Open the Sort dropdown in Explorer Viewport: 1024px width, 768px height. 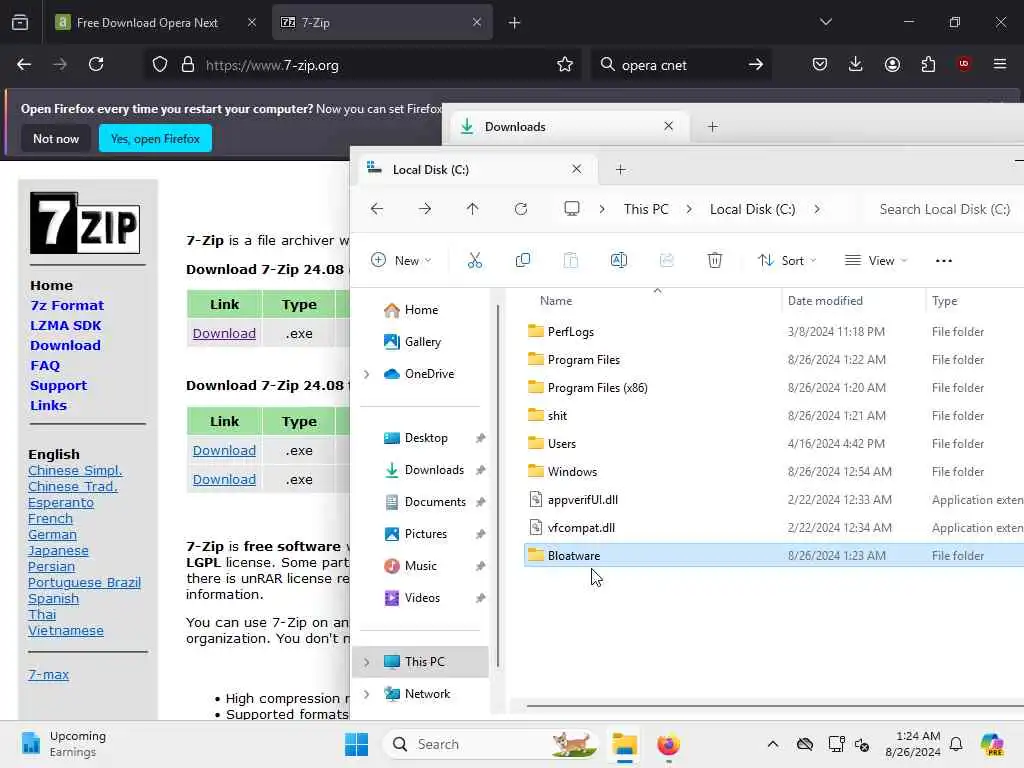point(787,261)
